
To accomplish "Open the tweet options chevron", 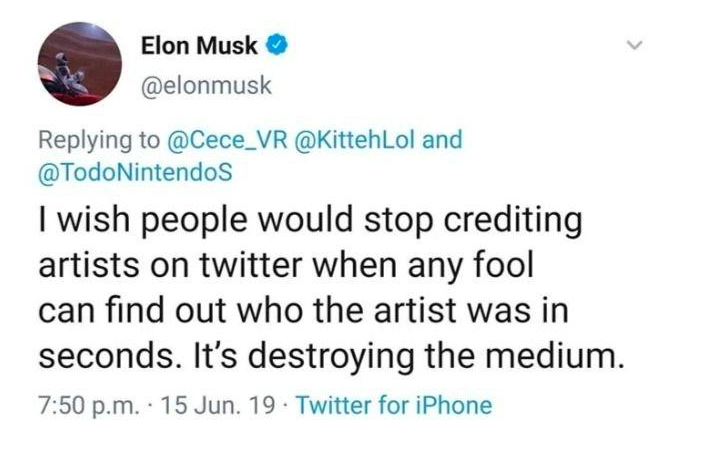I will (632, 46).
